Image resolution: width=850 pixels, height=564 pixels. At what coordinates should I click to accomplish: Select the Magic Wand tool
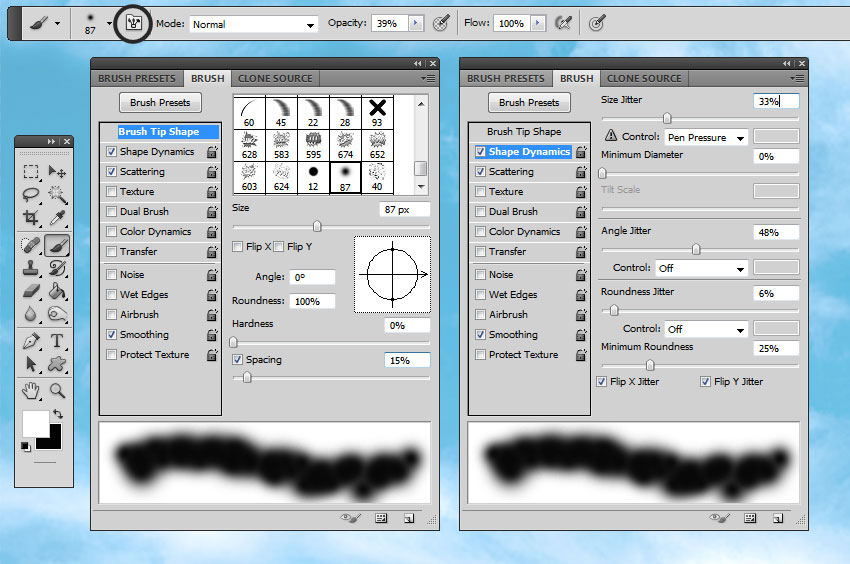57,194
